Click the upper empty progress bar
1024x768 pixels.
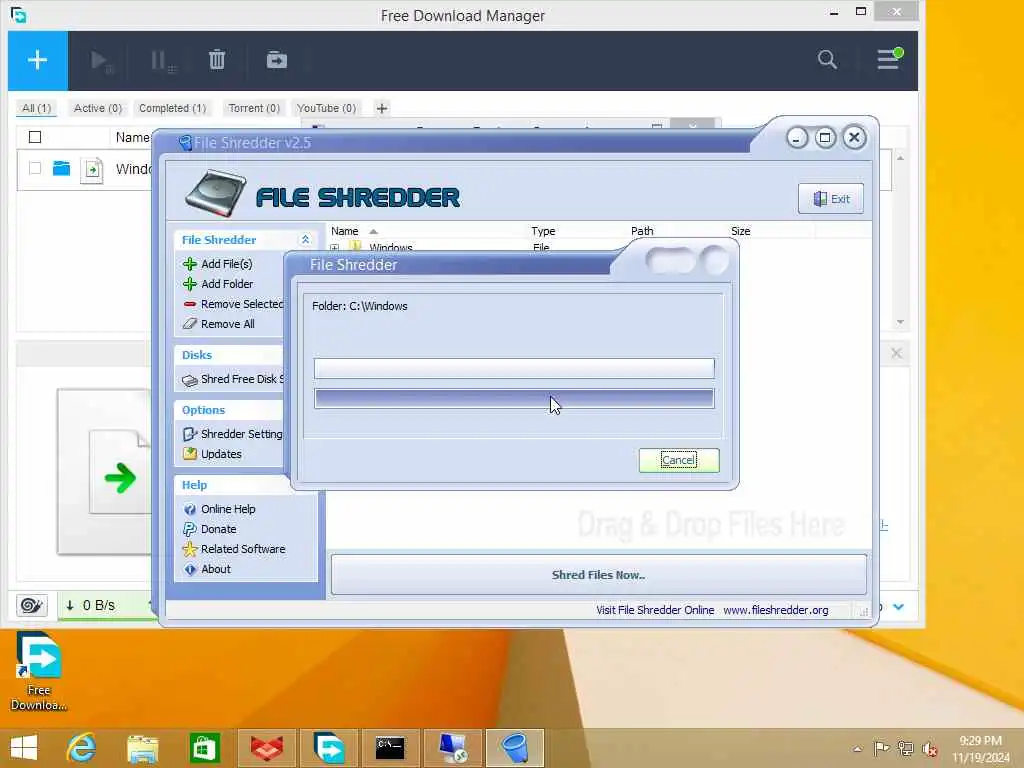tap(514, 368)
